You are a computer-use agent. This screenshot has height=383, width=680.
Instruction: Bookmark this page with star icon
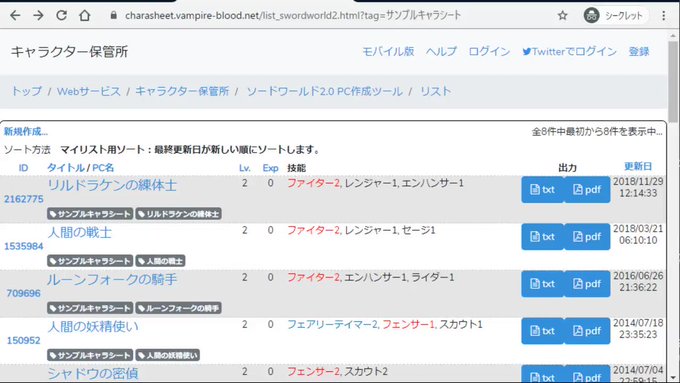tap(562, 16)
